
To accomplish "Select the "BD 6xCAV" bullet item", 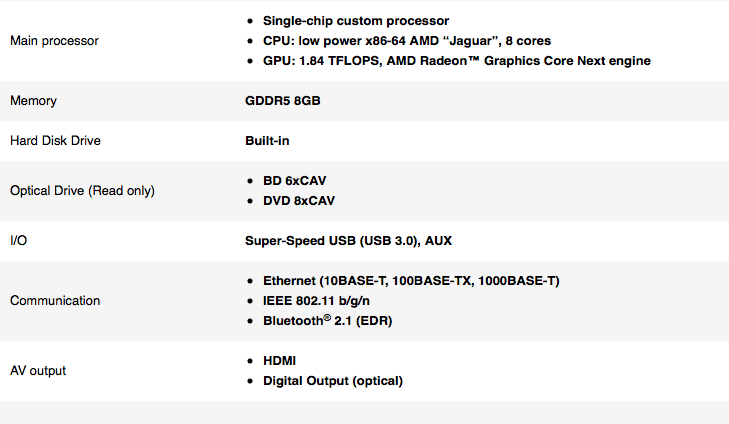I will click(294, 181).
